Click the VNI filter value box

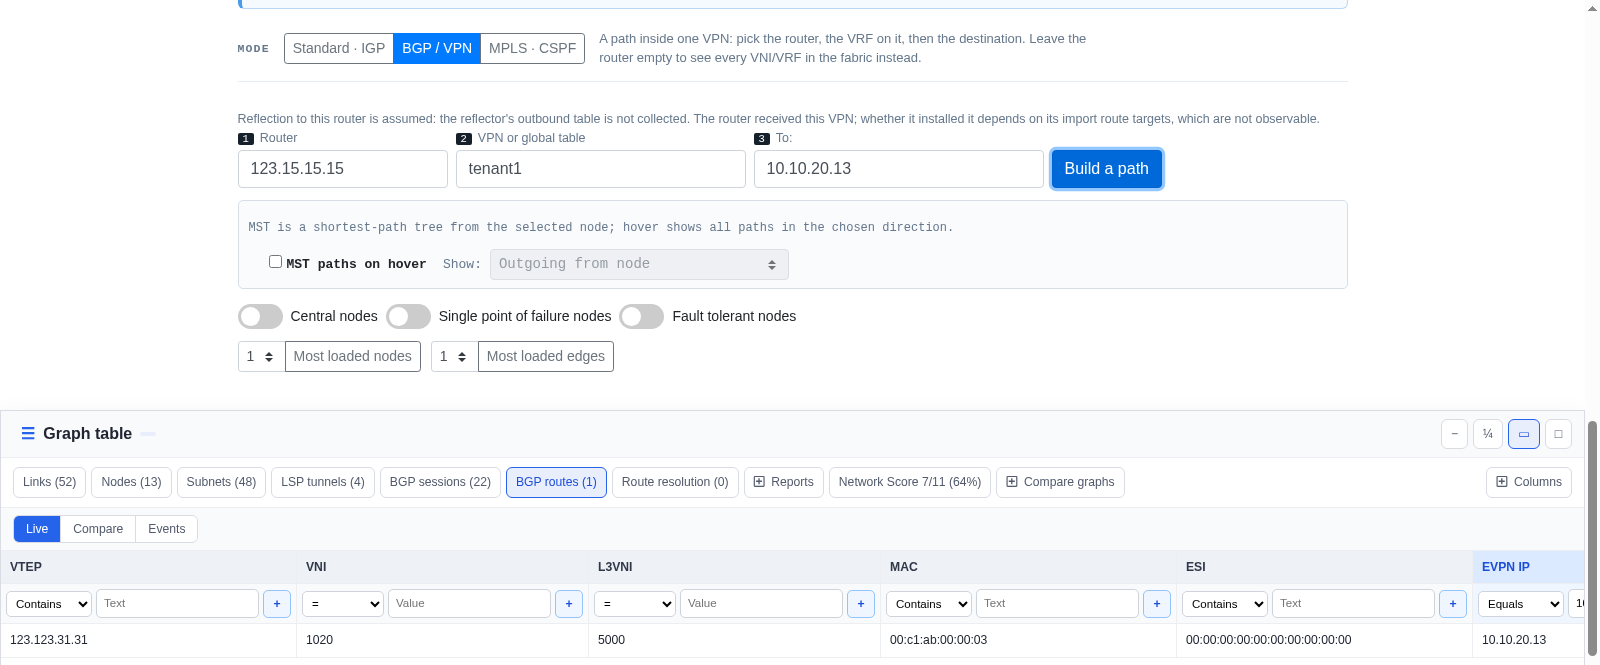470,604
